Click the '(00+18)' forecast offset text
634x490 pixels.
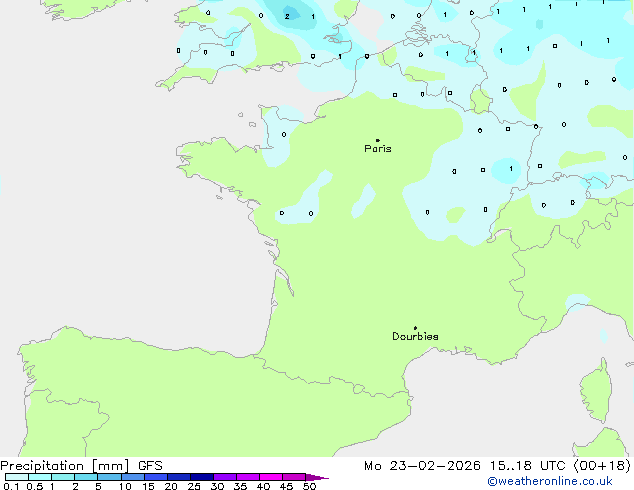pos(602,466)
